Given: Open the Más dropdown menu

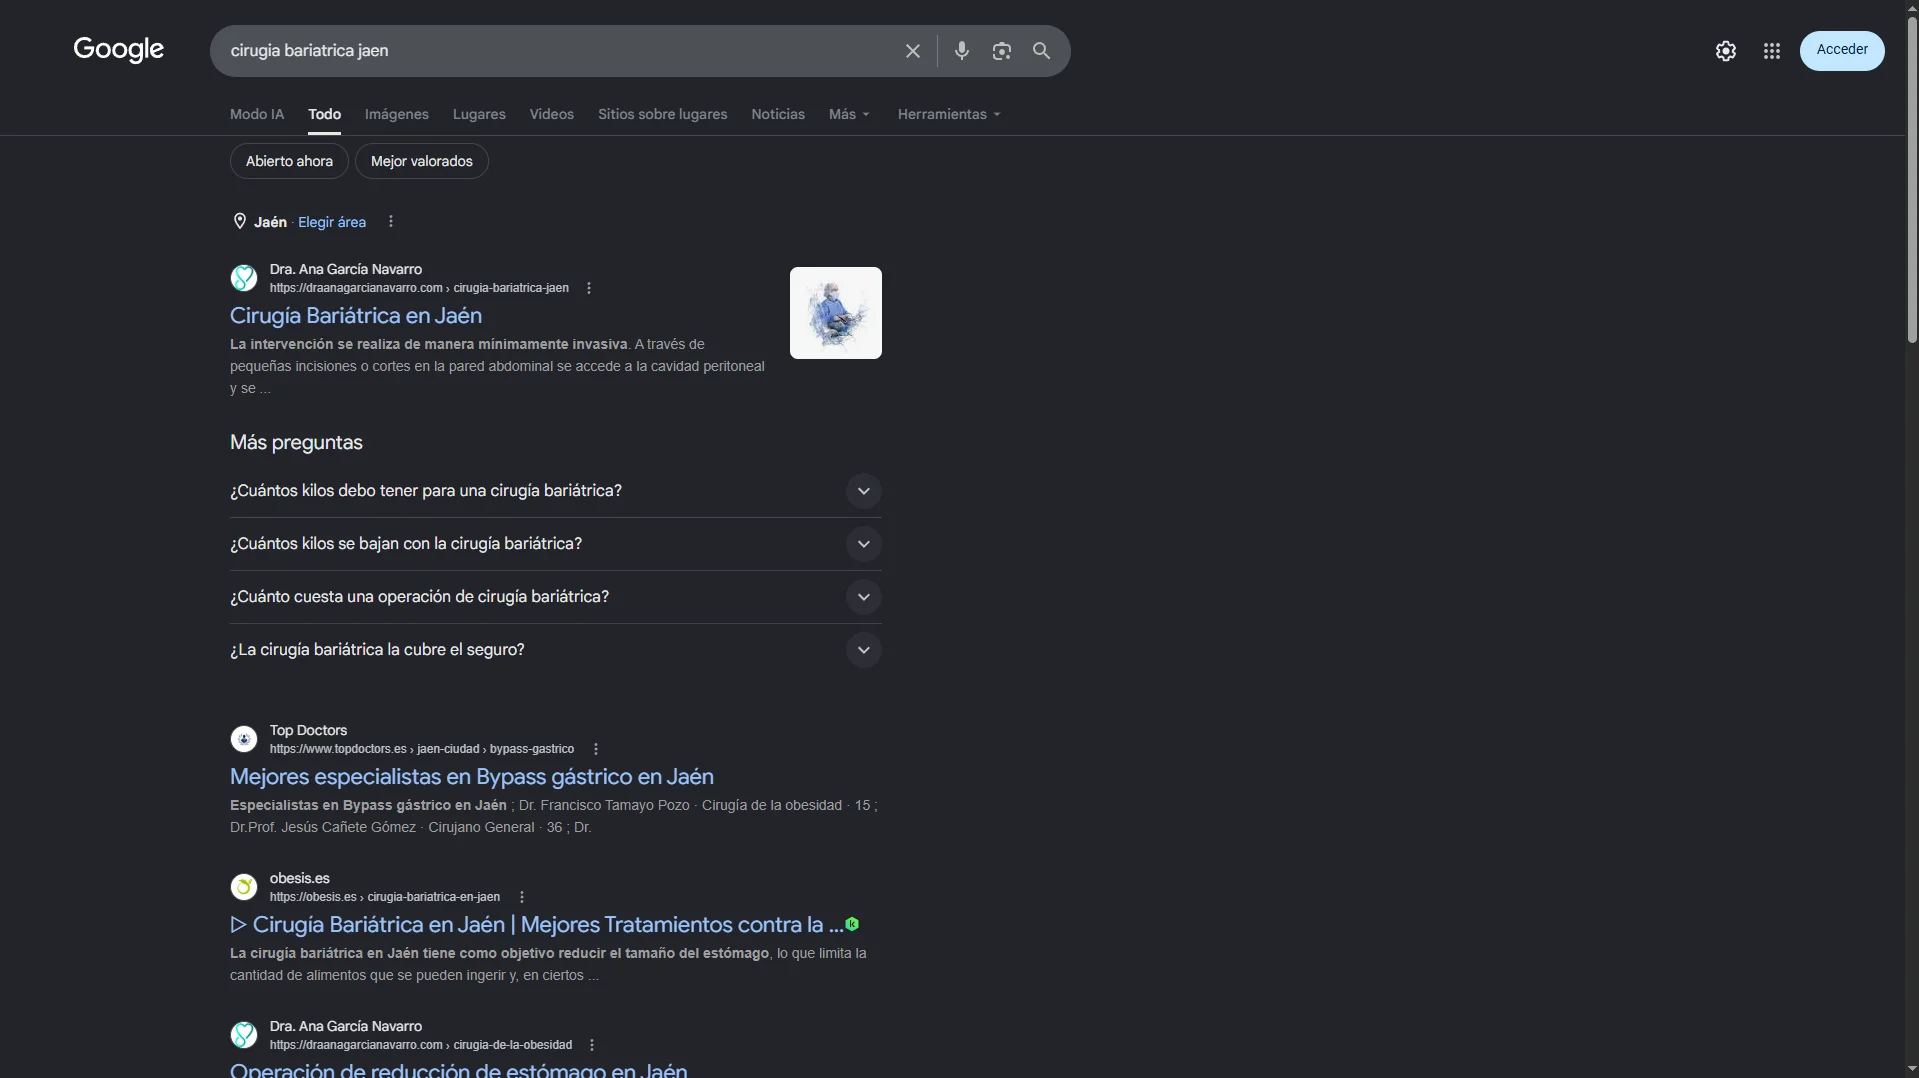Looking at the screenshot, I should pos(849,114).
